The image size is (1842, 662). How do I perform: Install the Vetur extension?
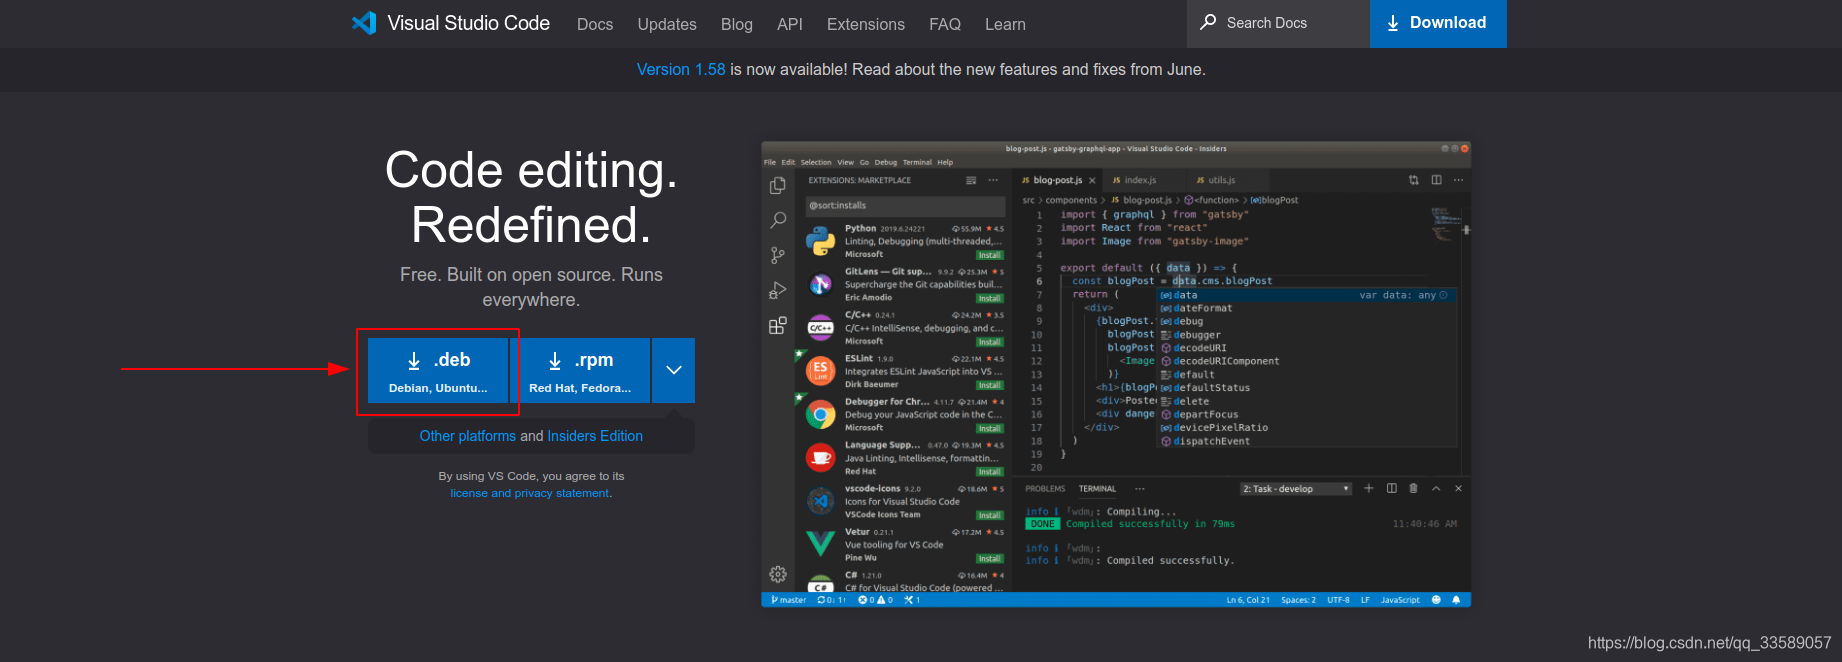990,558
